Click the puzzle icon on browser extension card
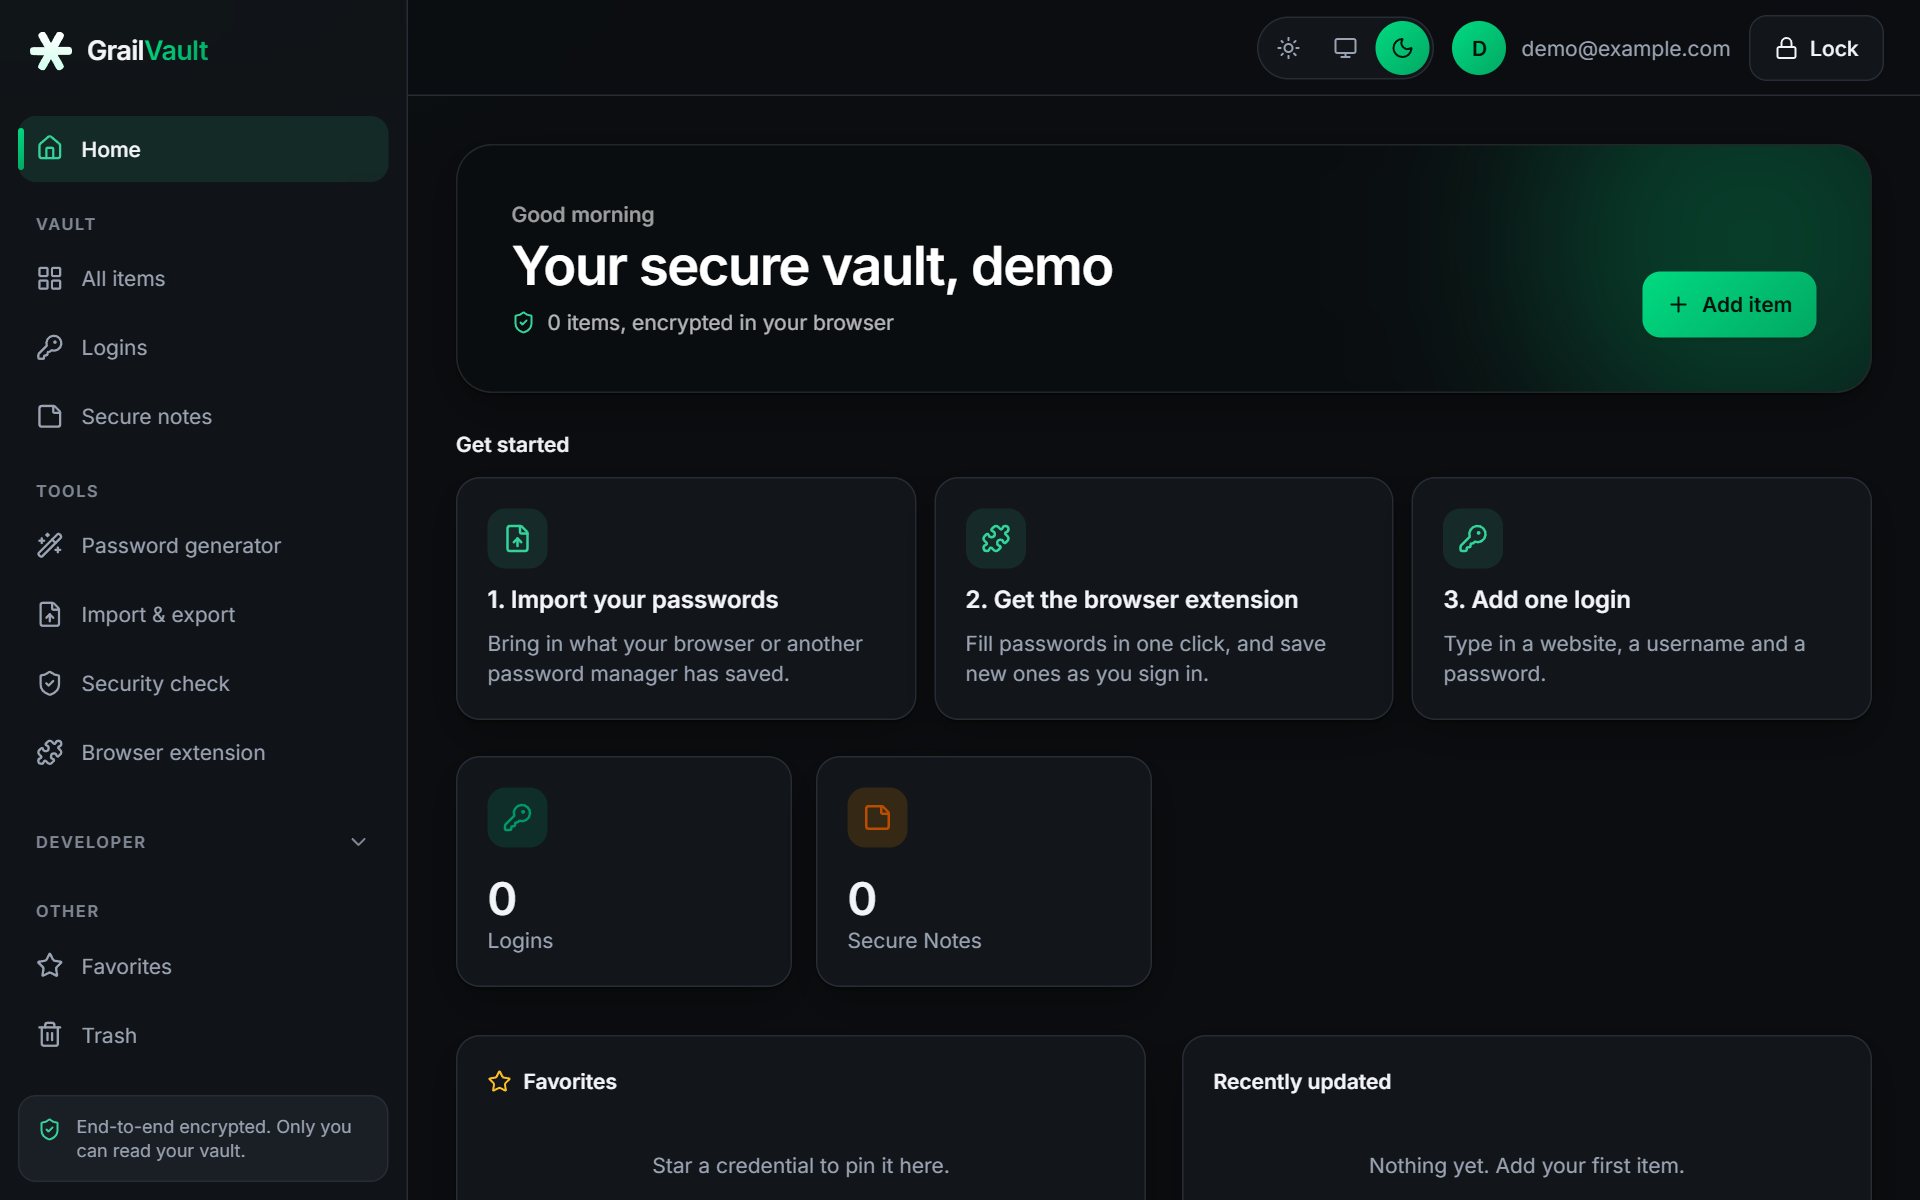 (x=995, y=539)
